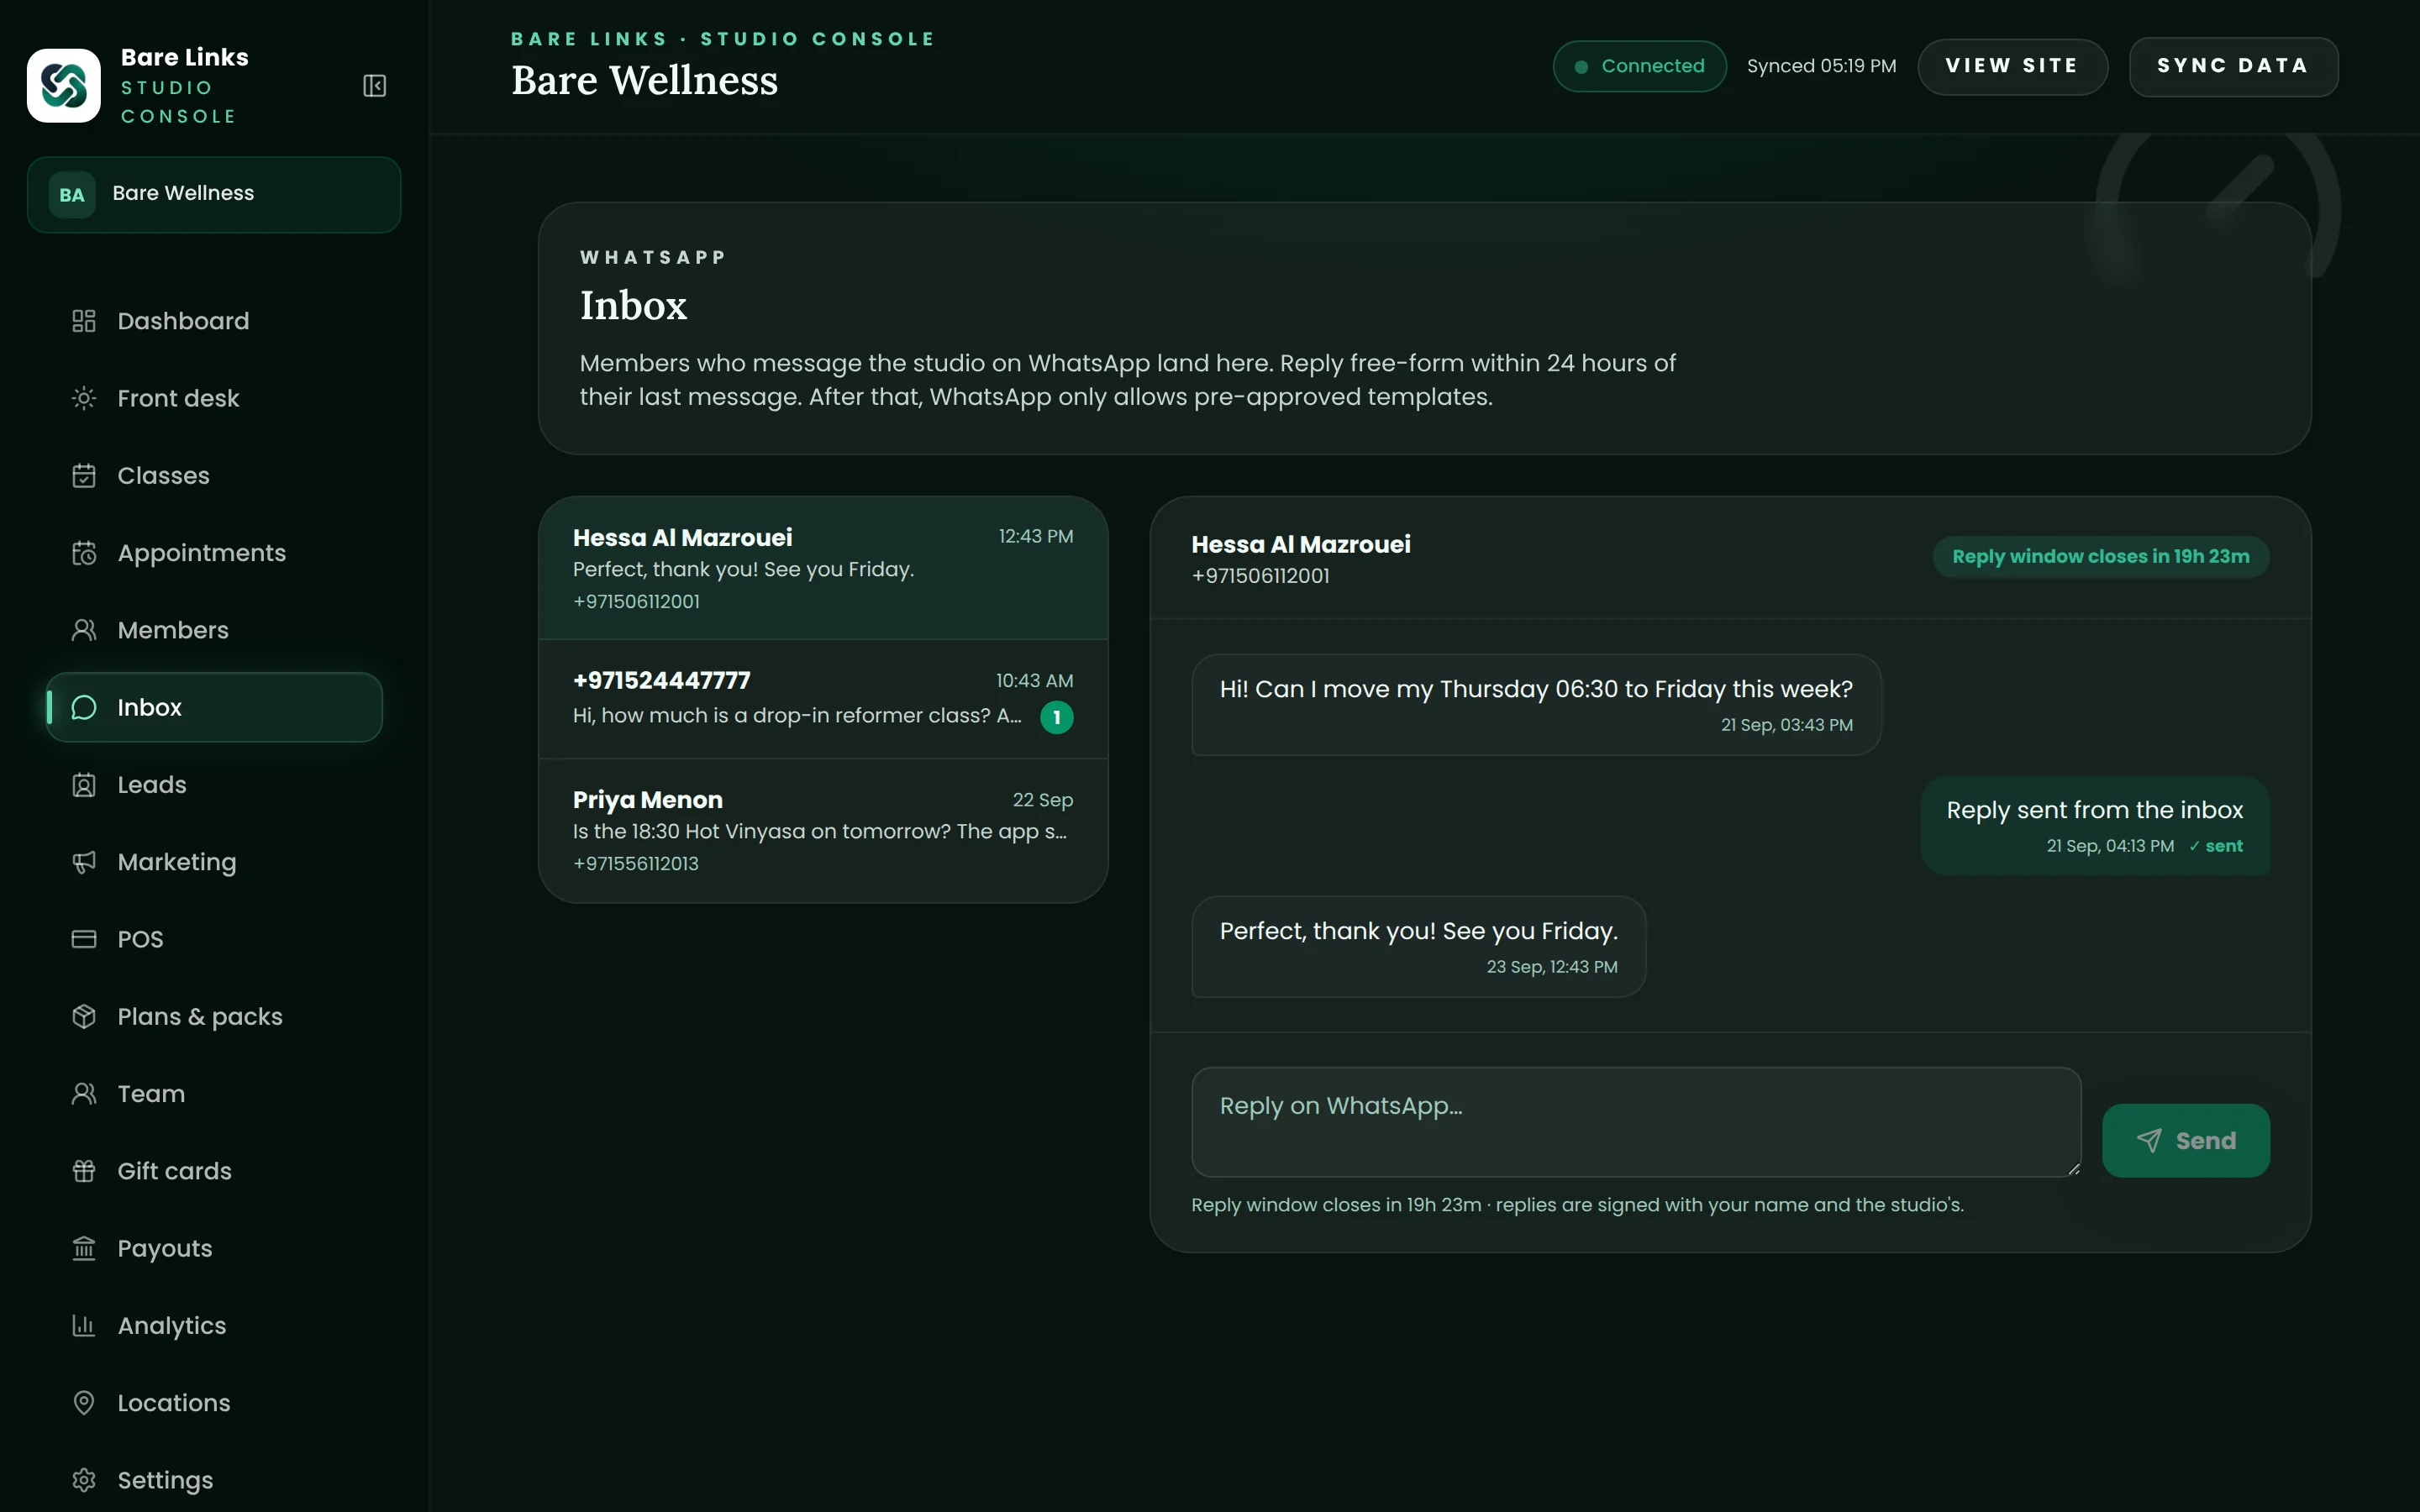Go to Marketing
Viewport: 2420px width, 1512px height.
tap(214, 862)
